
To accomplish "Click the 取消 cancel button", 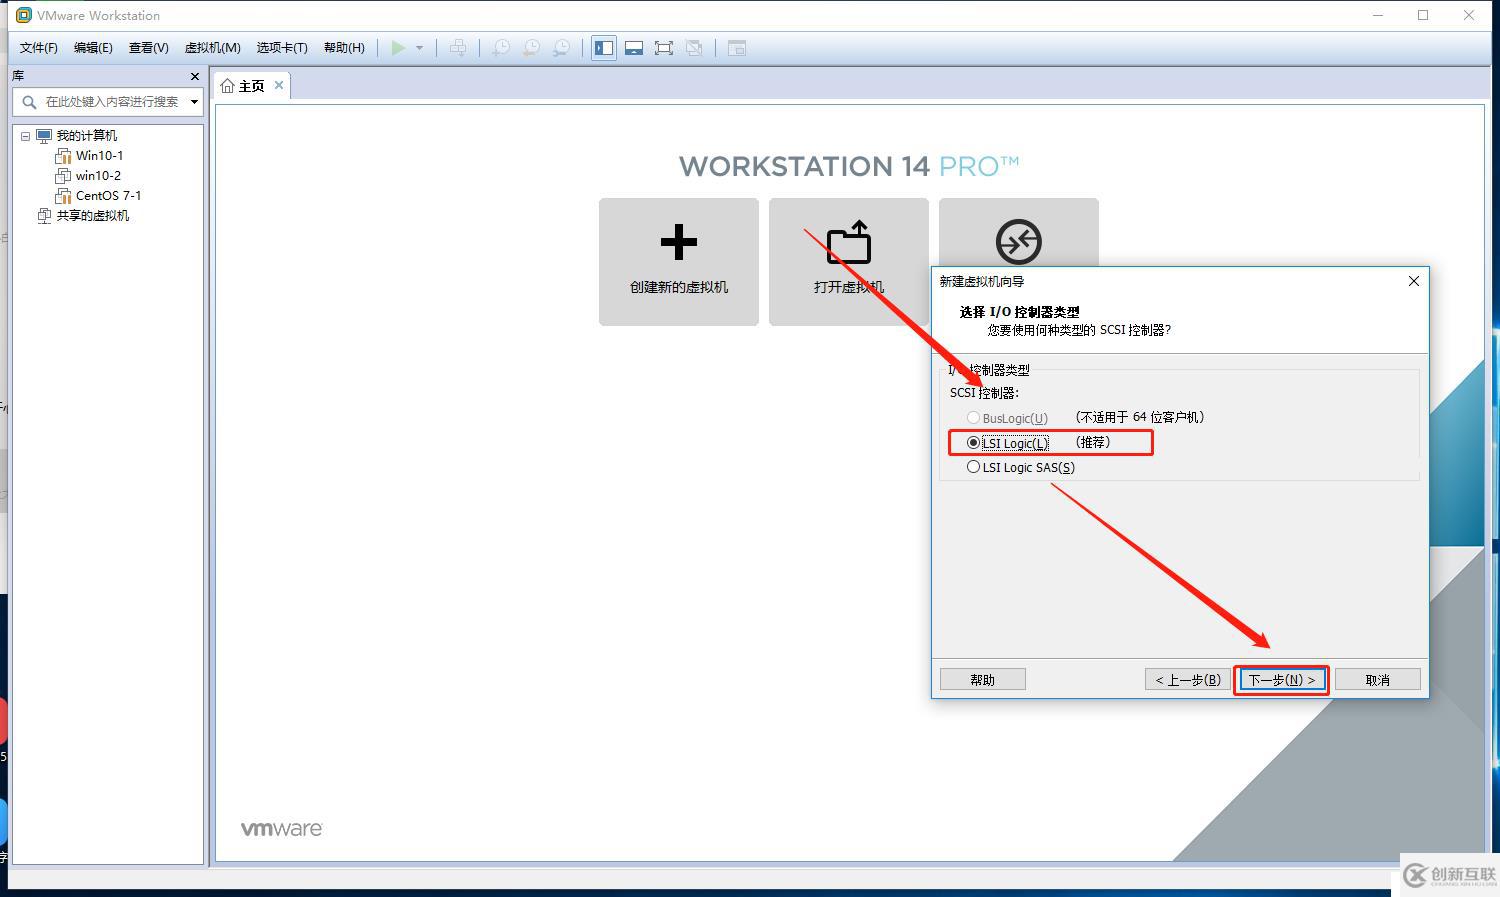I will 1378,680.
